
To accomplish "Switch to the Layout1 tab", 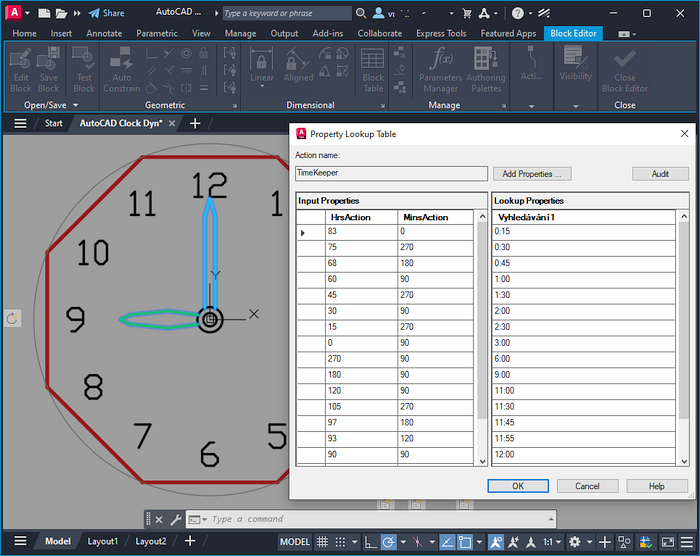I will coord(103,541).
